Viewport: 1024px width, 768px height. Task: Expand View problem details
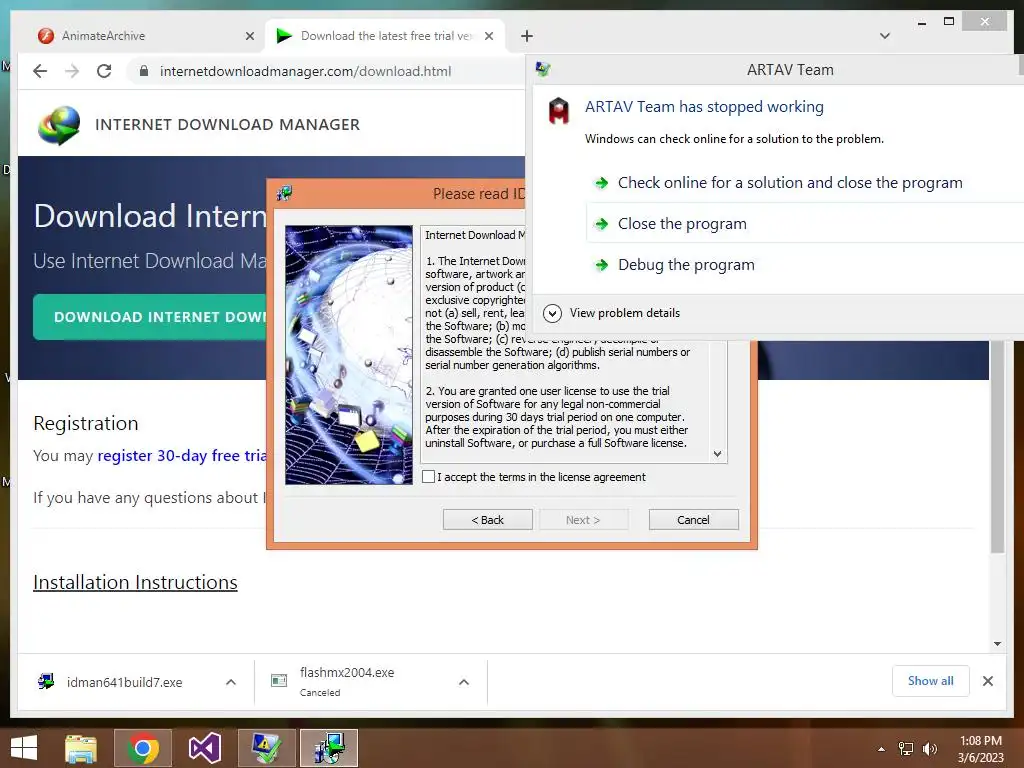click(x=613, y=313)
